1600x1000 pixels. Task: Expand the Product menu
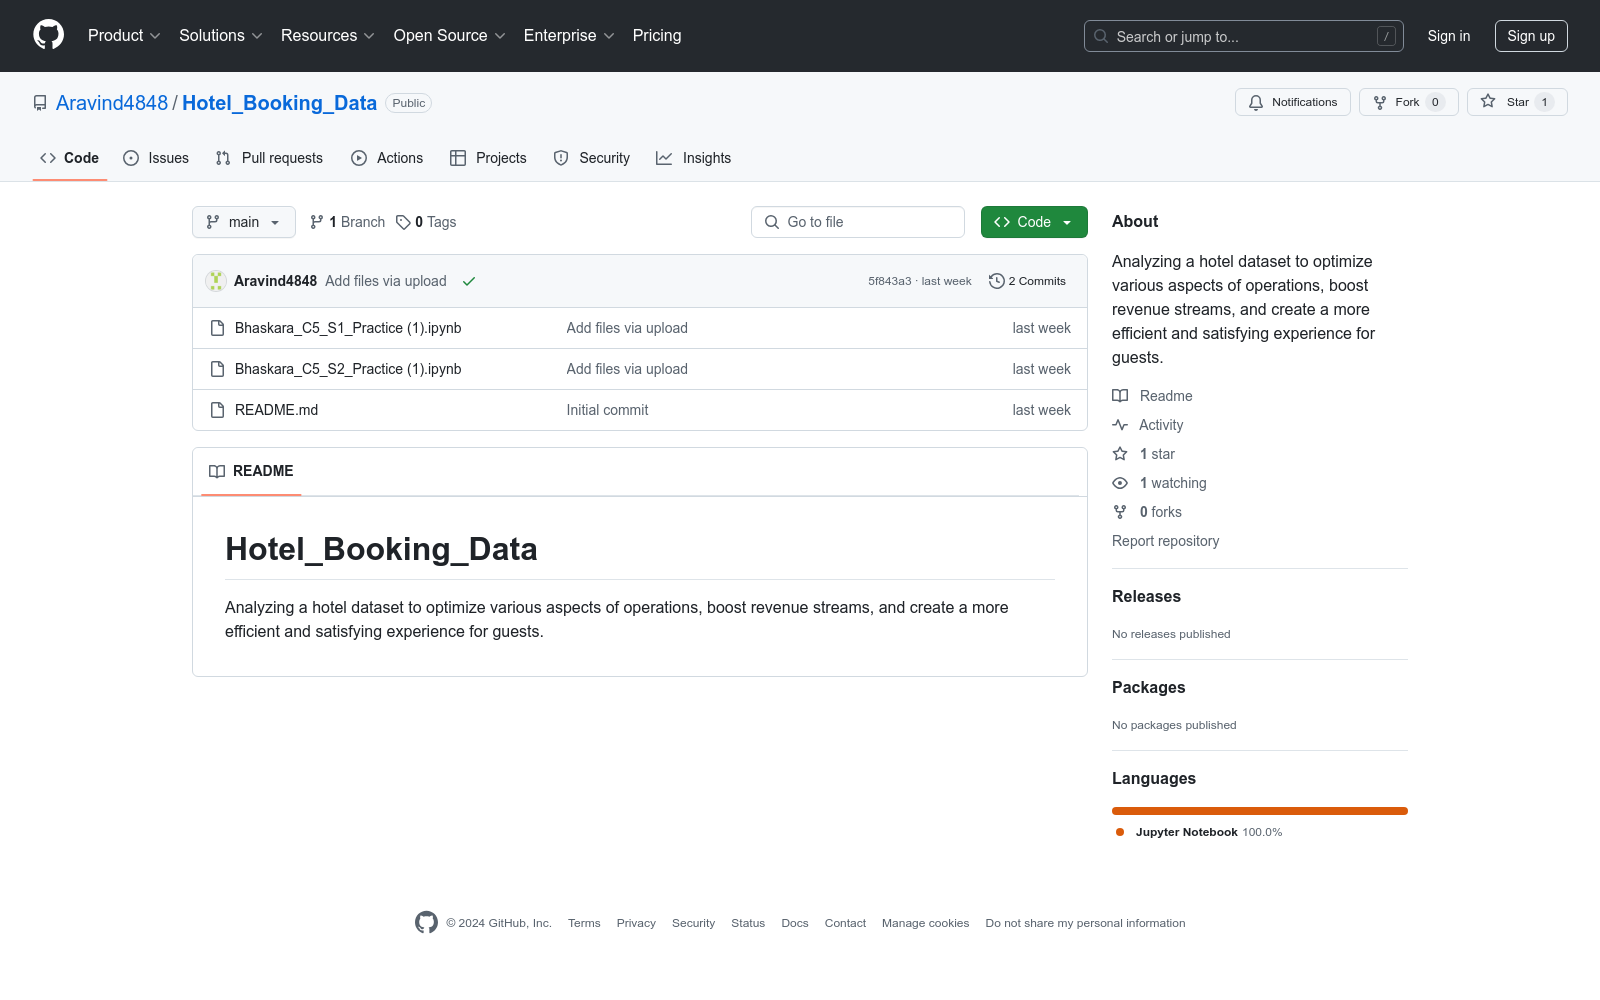coord(124,35)
